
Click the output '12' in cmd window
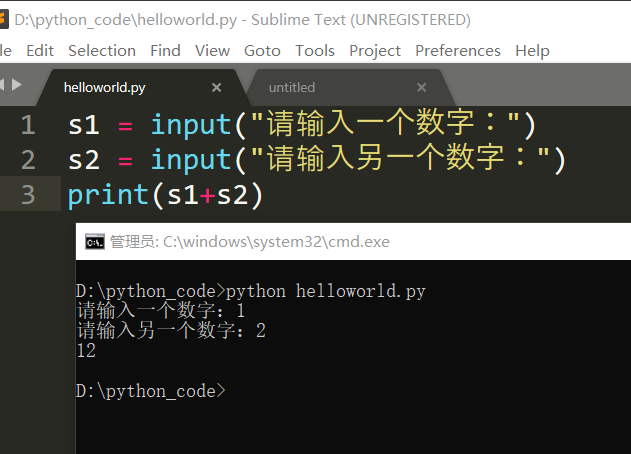click(x=86, y=351)
